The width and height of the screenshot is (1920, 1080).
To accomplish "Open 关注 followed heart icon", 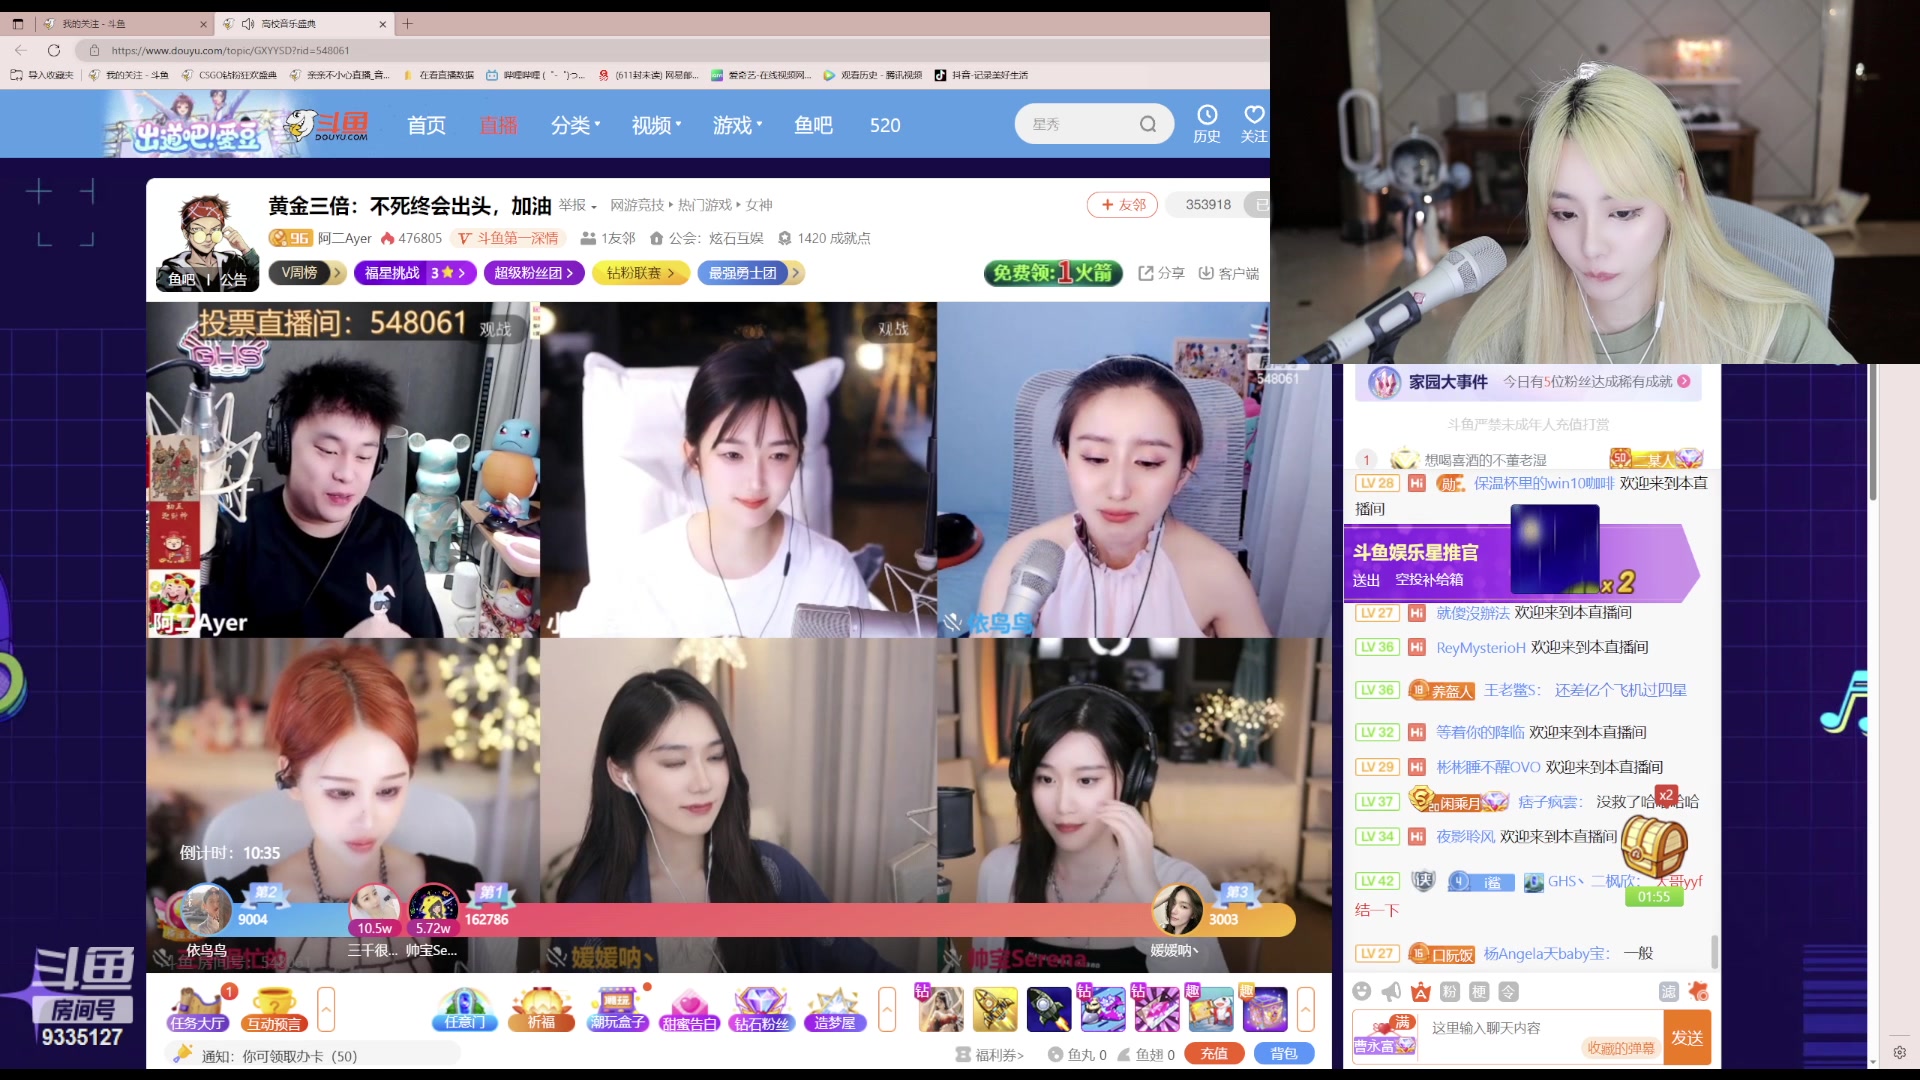I will (1254, 124).
